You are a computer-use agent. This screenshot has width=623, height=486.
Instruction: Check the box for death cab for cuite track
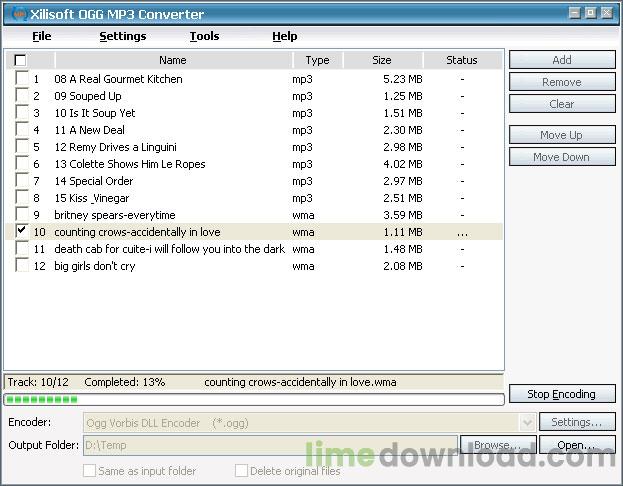pyautogui.click(x=22, y=248)
